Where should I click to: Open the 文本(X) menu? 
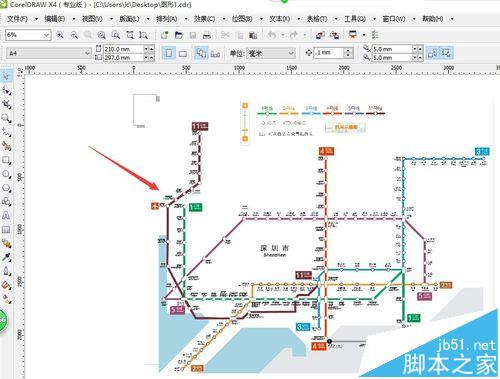pyautogui.click(x=279, y=19)
